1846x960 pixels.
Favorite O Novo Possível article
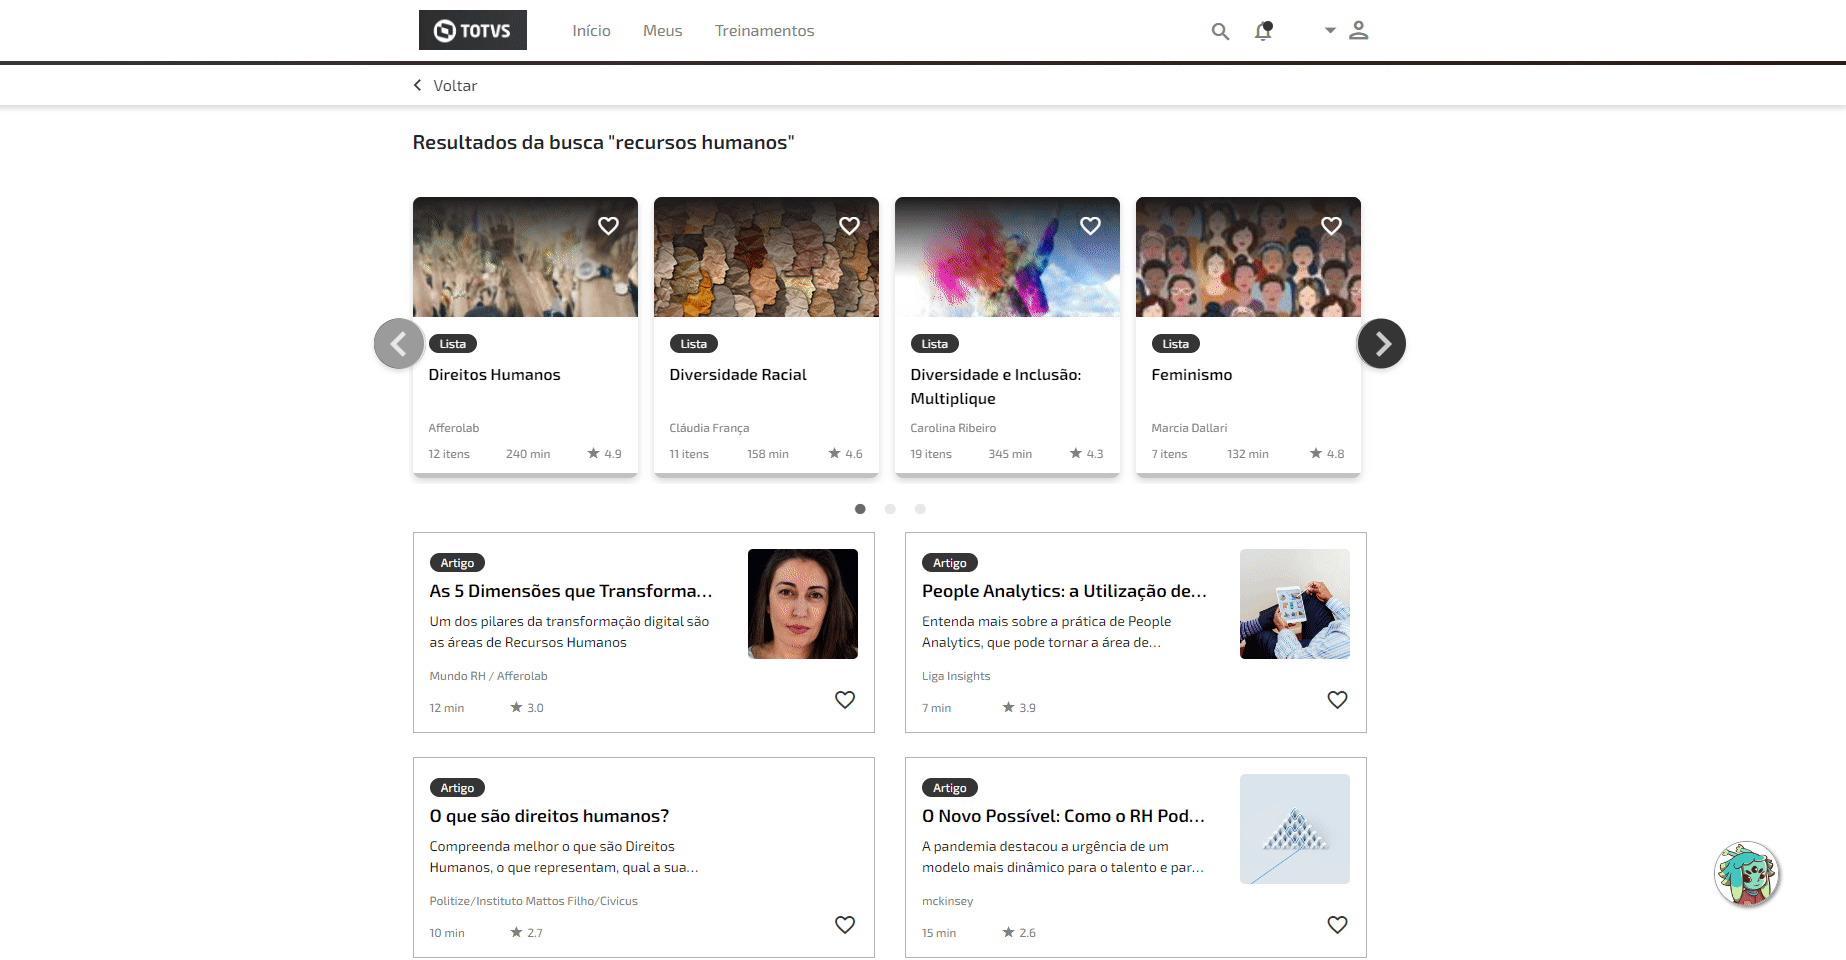[x=1337, y=925]
